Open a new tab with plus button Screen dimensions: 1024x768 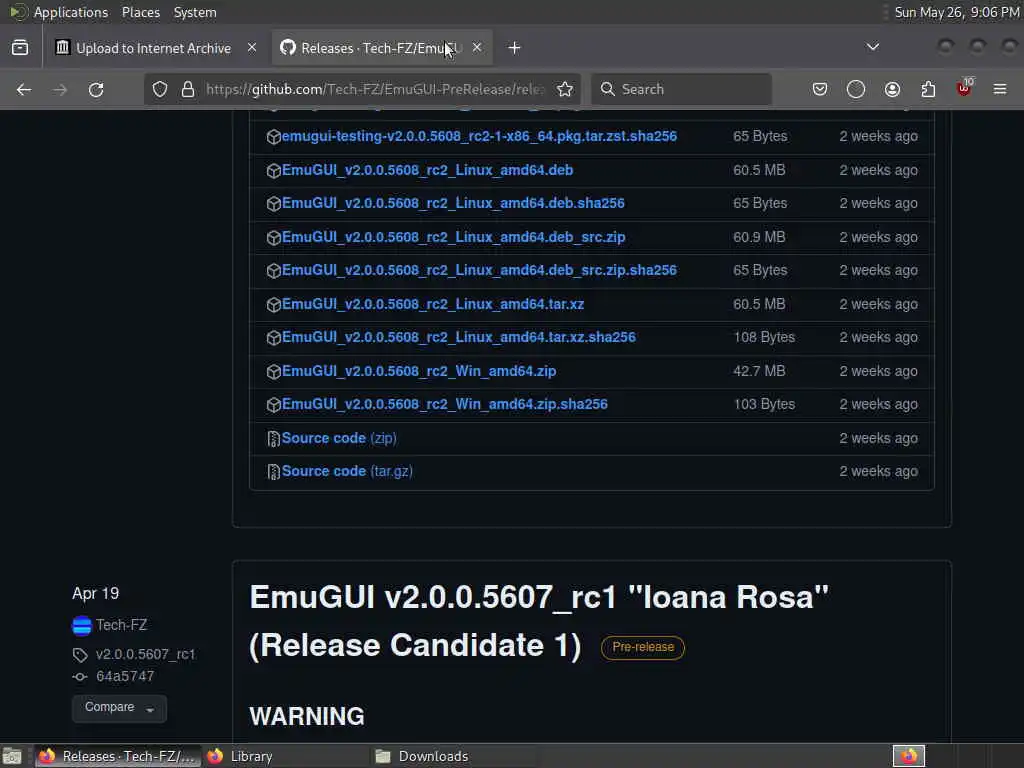click(x=514, y=48)
